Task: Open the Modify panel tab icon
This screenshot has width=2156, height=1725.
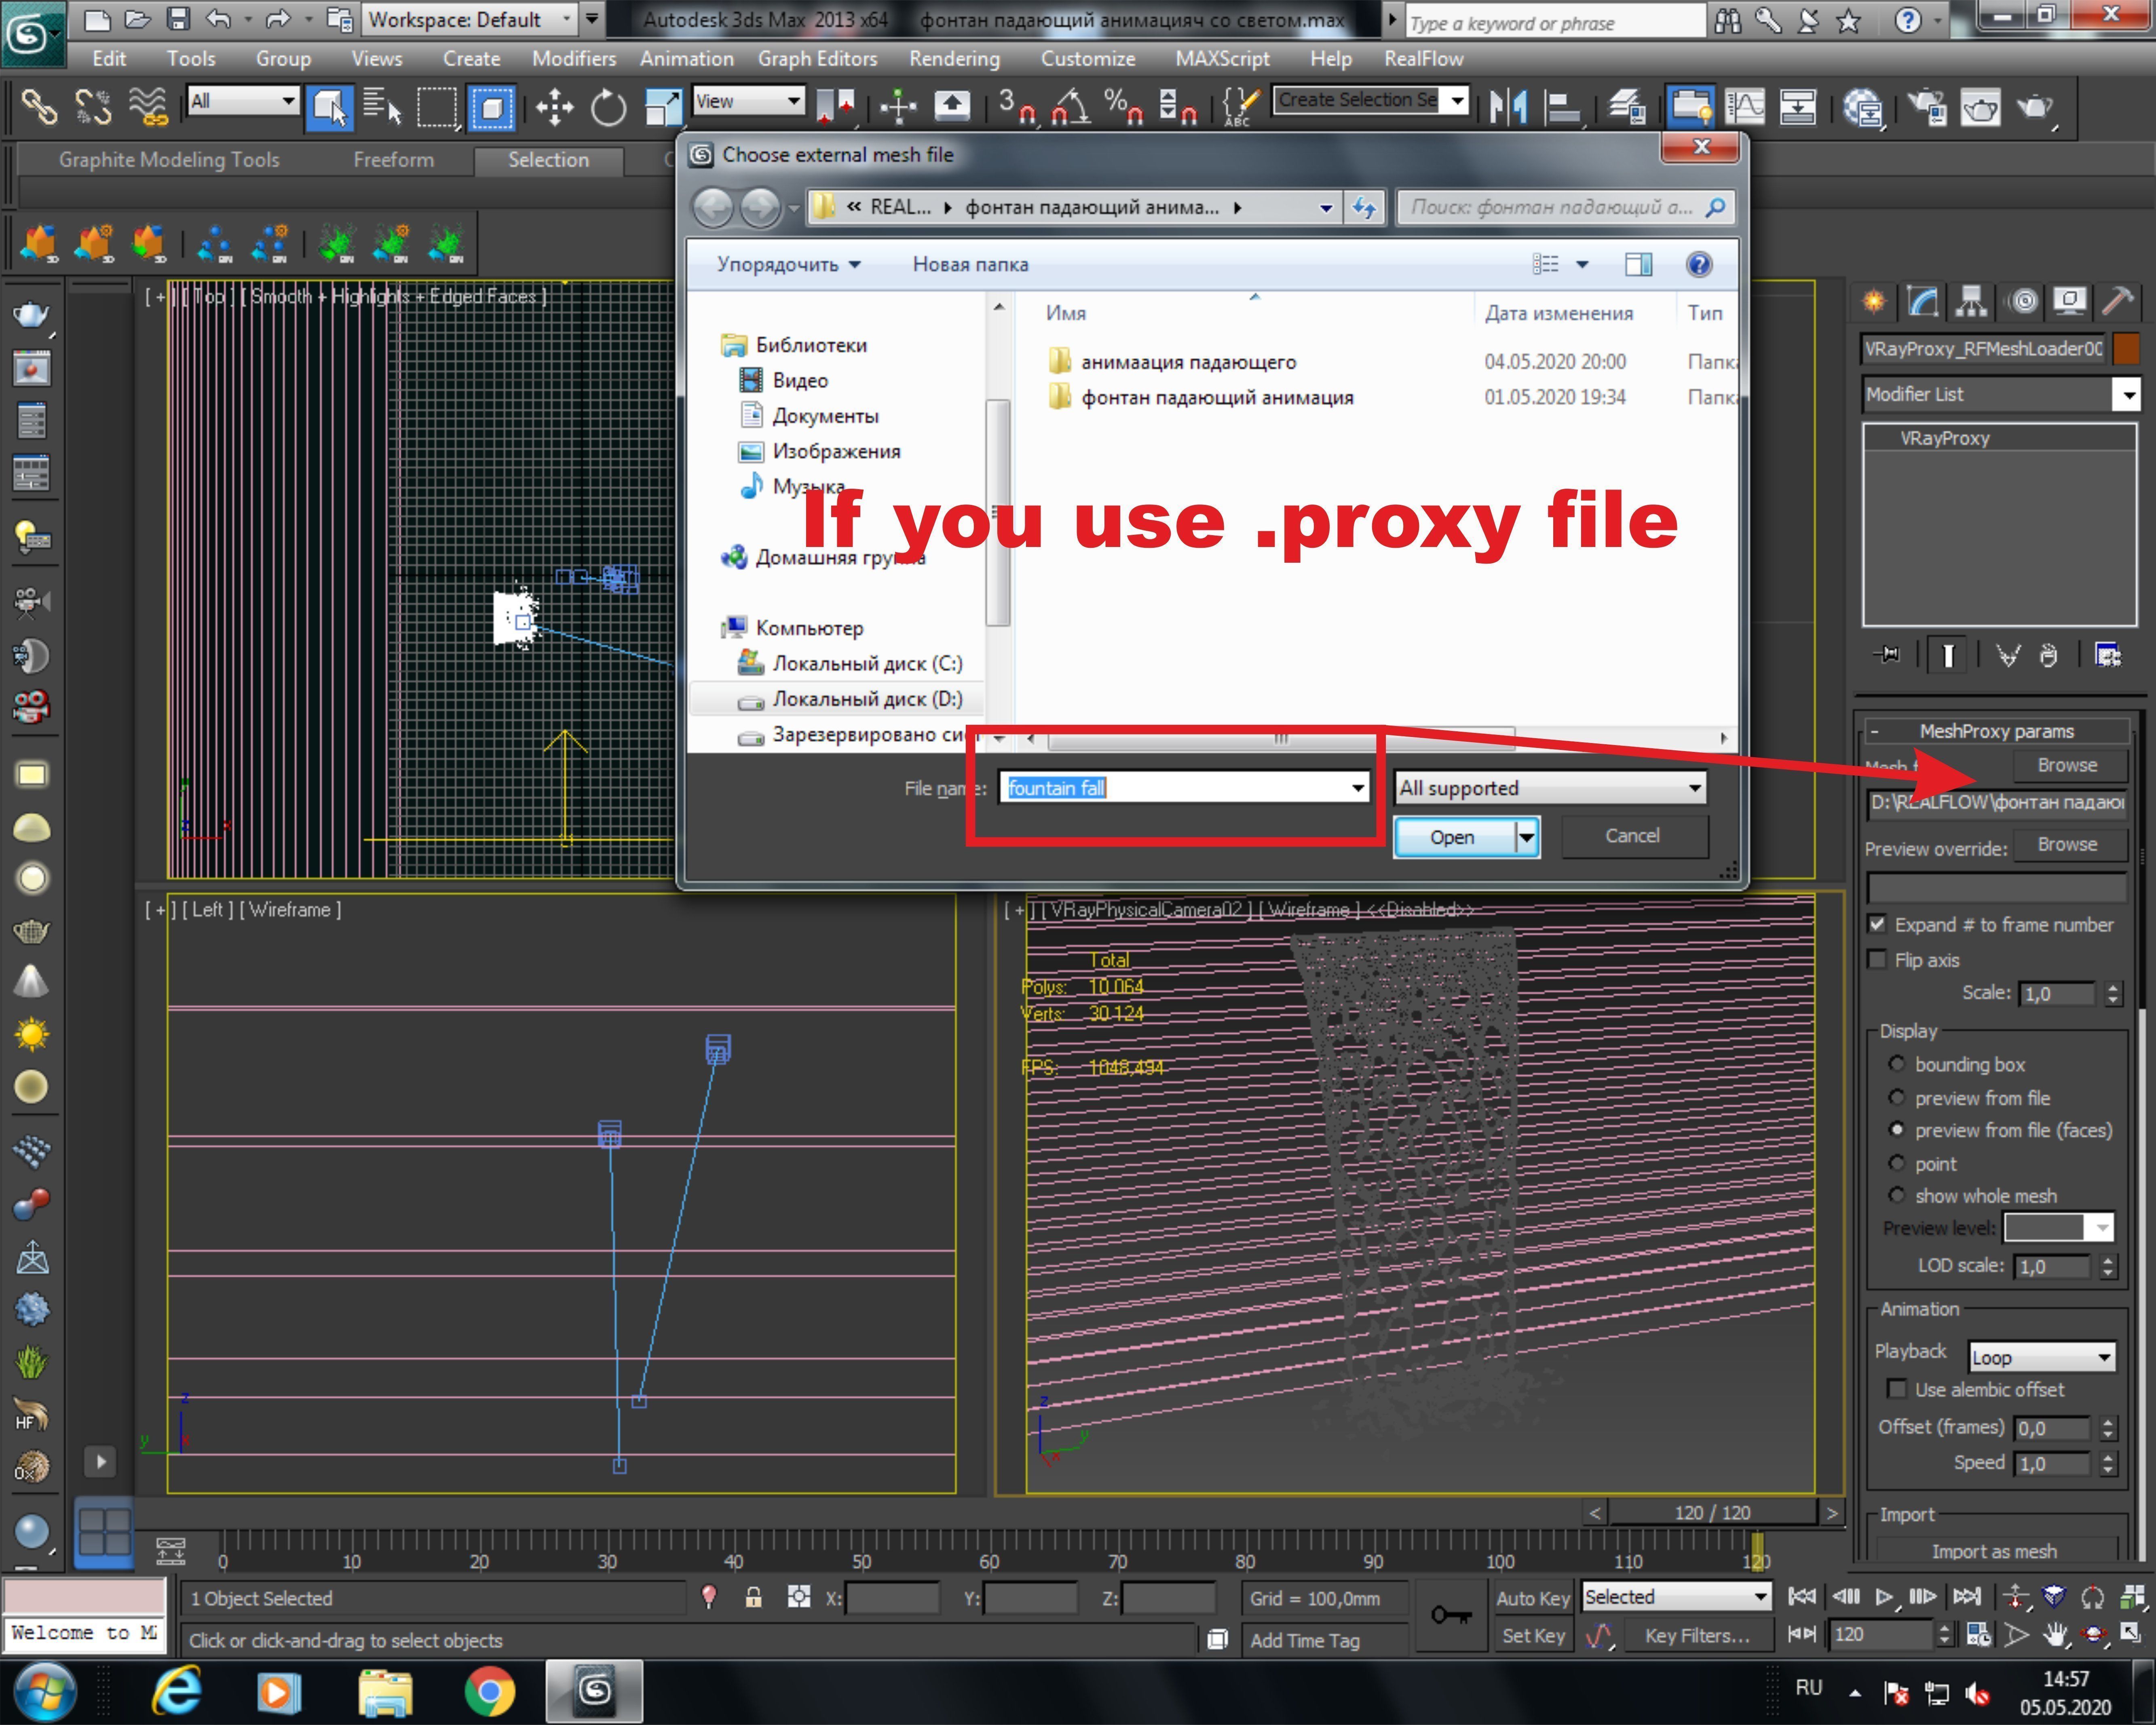Action: [x=1922, y=301]
